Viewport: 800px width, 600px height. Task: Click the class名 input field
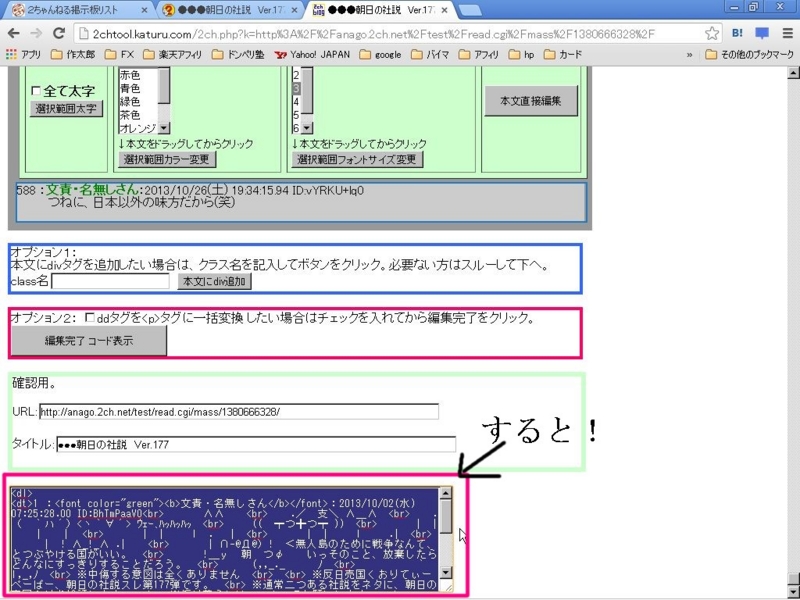click(110, 281)
